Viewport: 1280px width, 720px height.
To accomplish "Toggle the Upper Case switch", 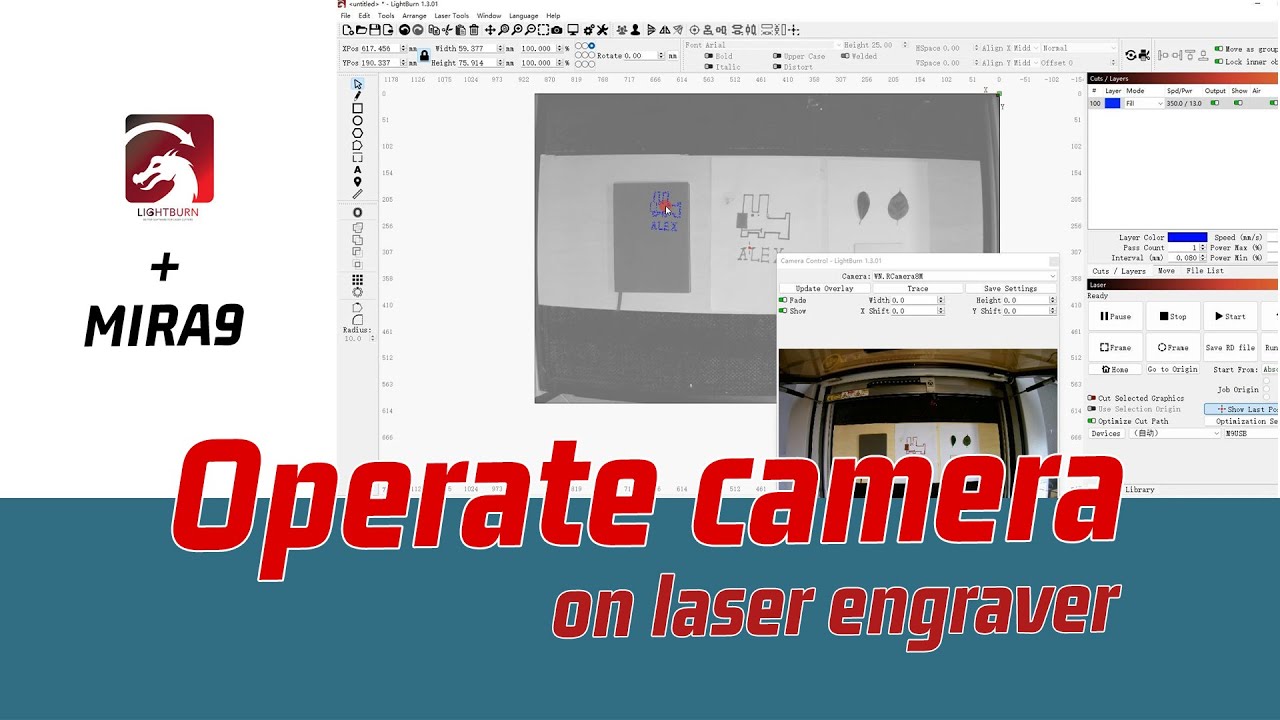I will point(777,56).
